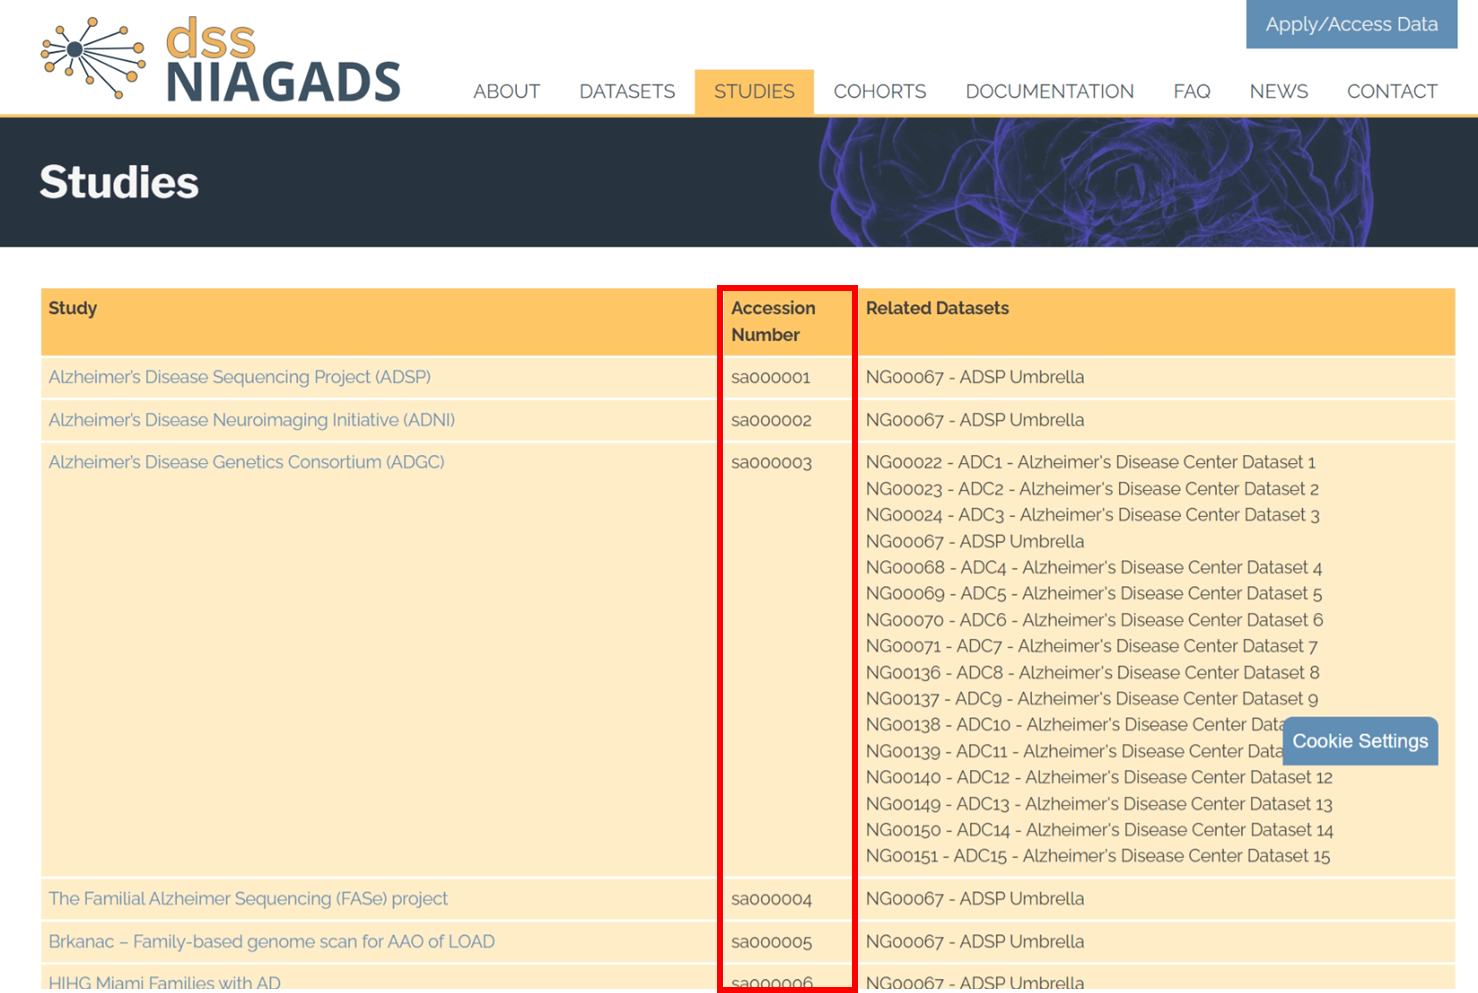Go to the DATASETS page
The image size is (1478, 993).
click(x=627, y=92)
